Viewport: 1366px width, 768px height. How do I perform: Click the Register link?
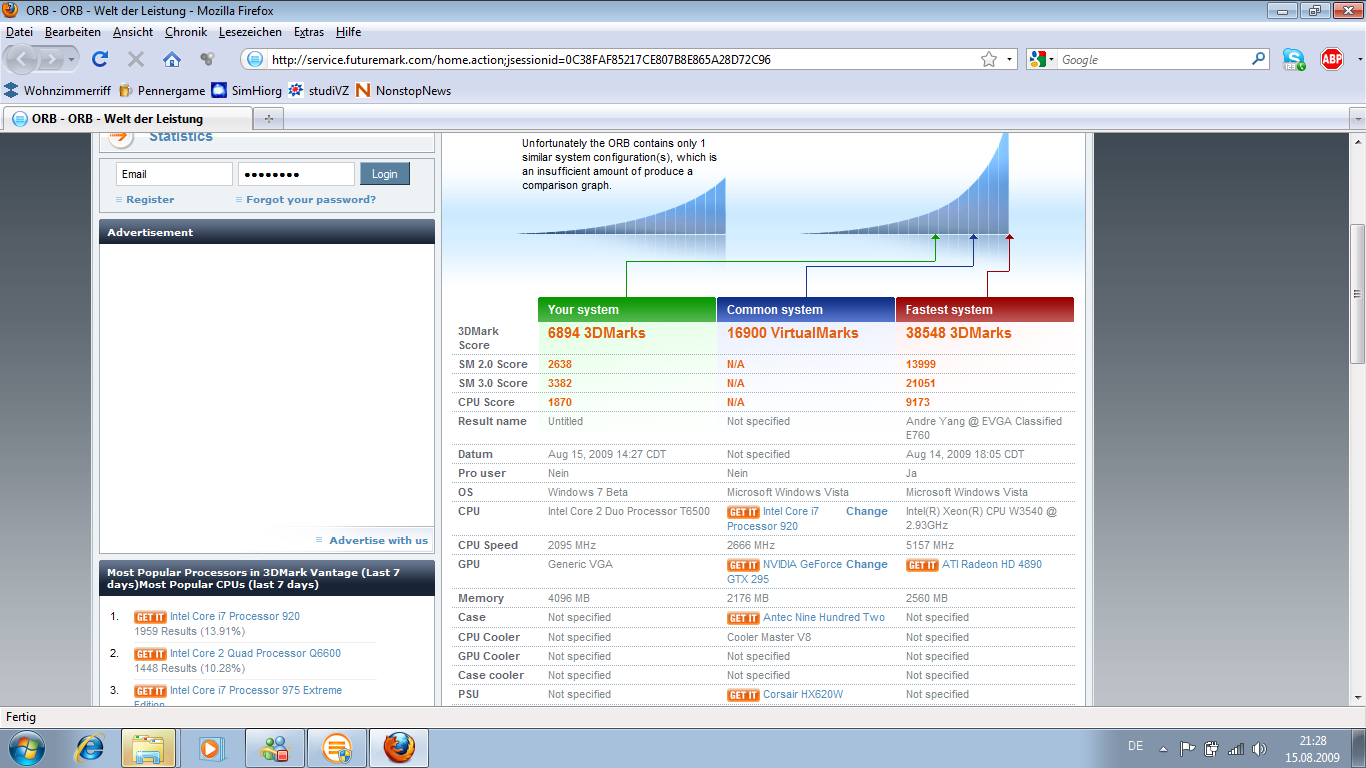[150, 200]
